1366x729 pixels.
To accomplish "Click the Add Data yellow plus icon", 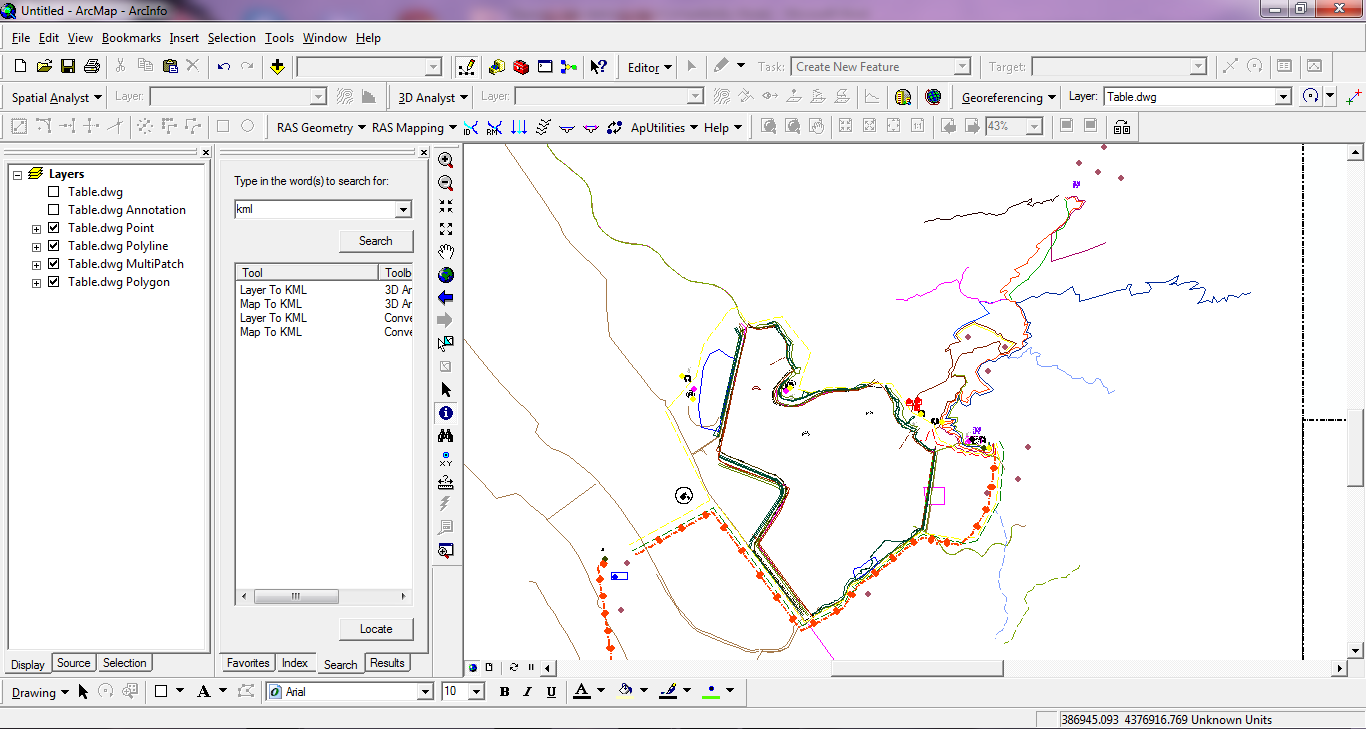I will [x=277, y=66].
